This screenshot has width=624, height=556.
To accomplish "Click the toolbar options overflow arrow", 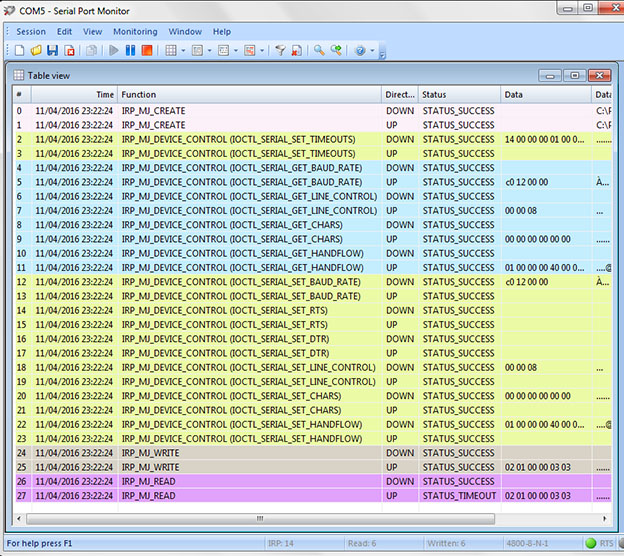I will (x=382, y=55).
